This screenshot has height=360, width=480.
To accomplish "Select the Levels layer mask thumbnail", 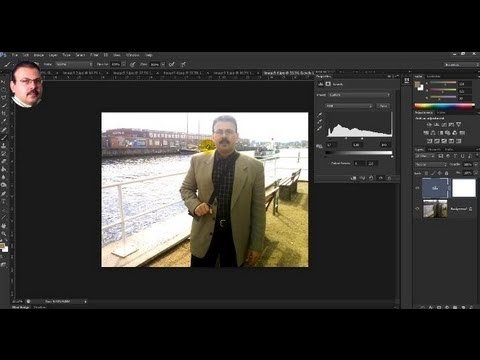I will (464, 188).
